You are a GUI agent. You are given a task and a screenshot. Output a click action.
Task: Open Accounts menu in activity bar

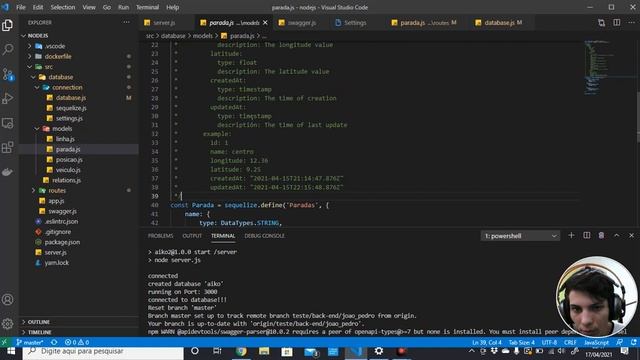(x=7, y=300)
